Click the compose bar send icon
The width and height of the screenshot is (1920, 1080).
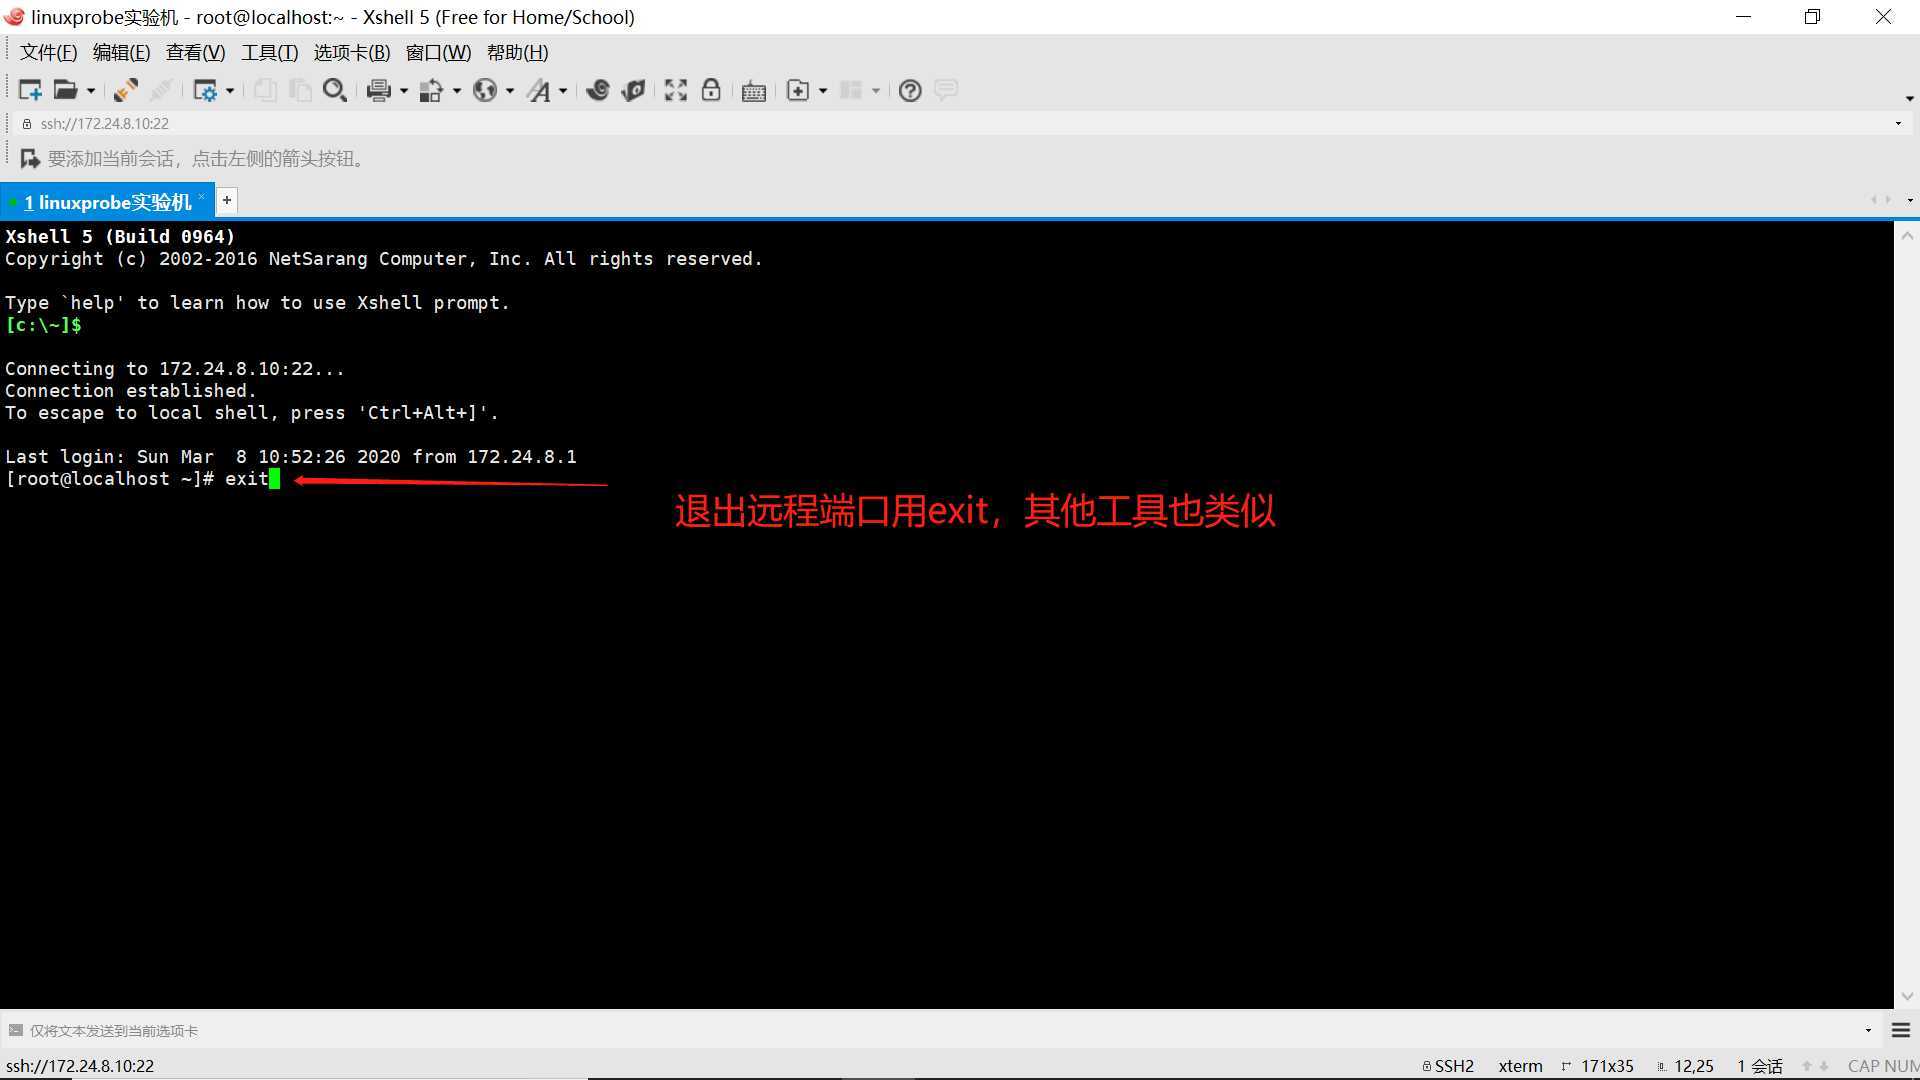15,1031
